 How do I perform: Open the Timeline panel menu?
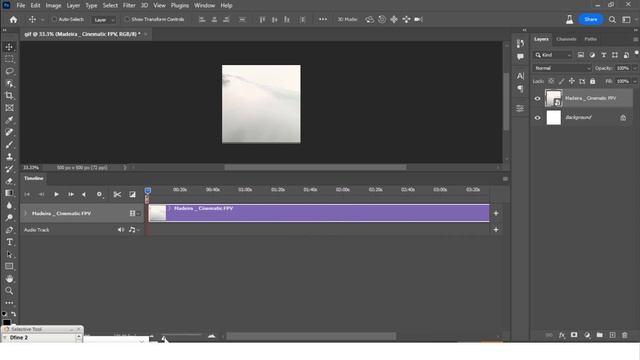click(x=505, y=179)
